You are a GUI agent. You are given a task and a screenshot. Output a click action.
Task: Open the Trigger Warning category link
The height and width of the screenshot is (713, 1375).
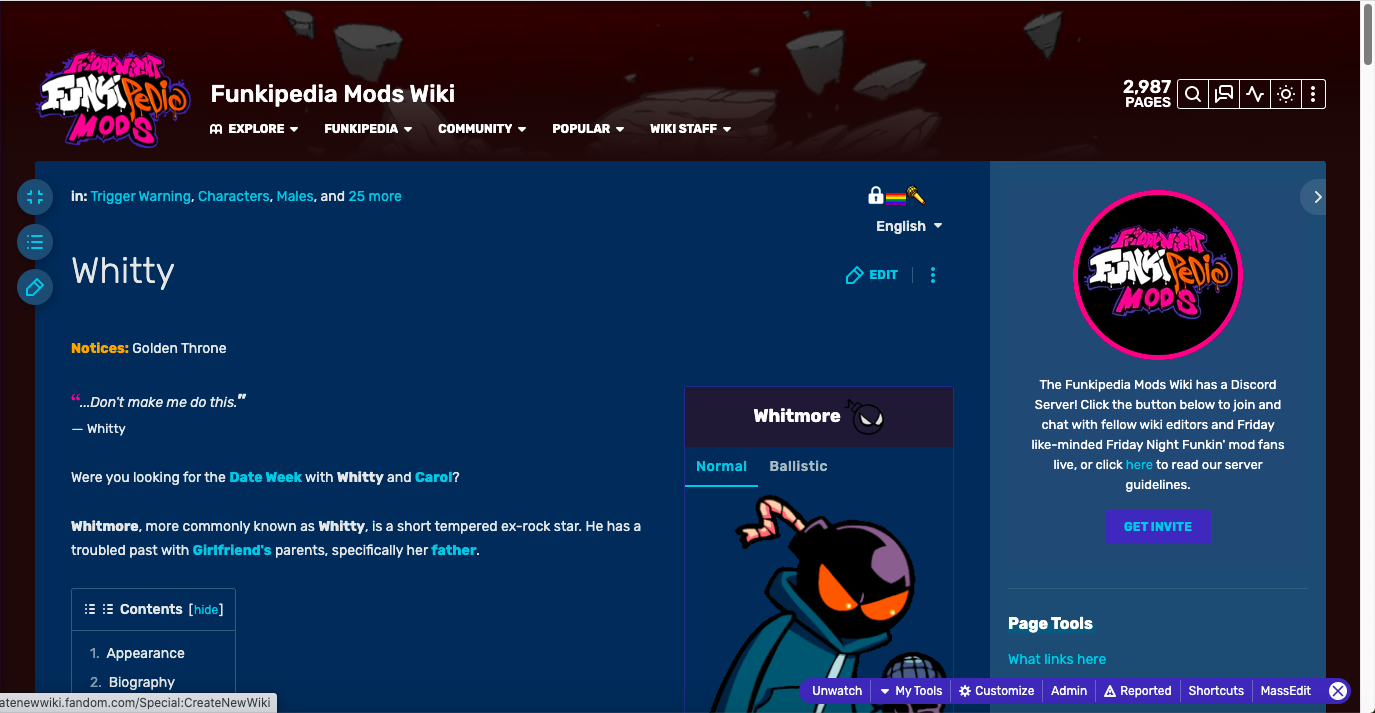point(141,197)
